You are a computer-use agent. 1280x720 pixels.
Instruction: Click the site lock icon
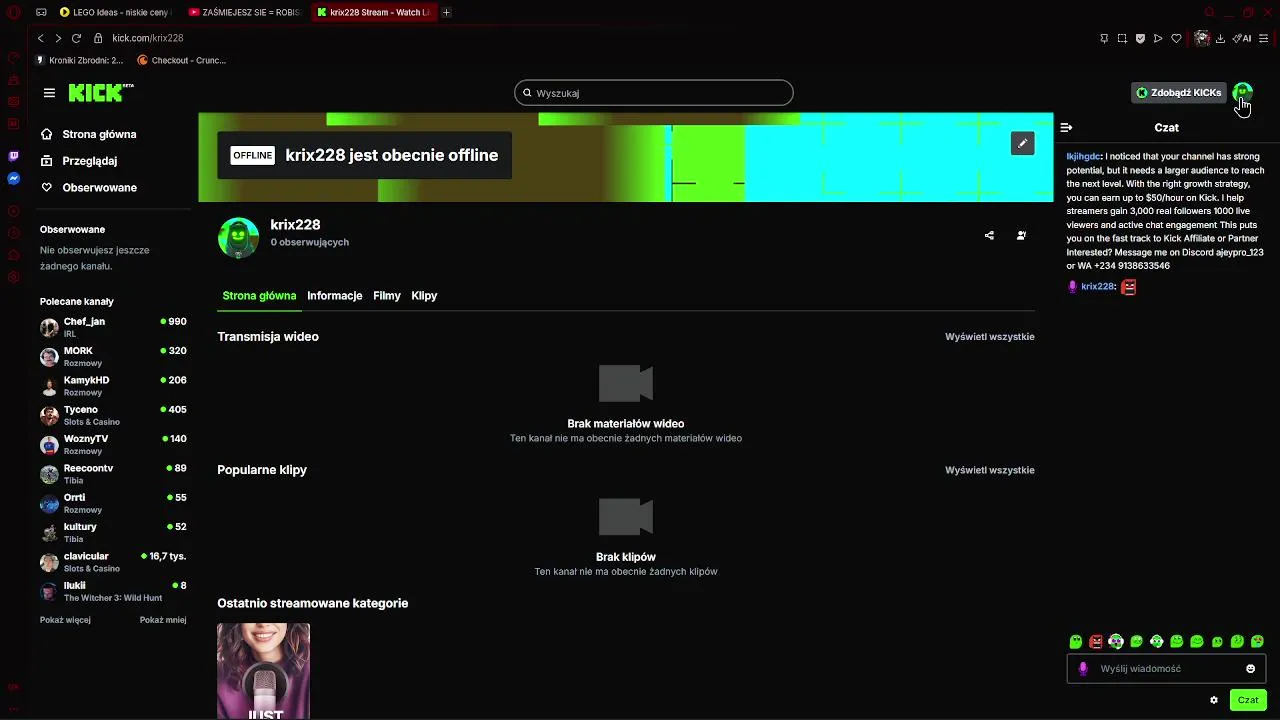tap(98, 38)
